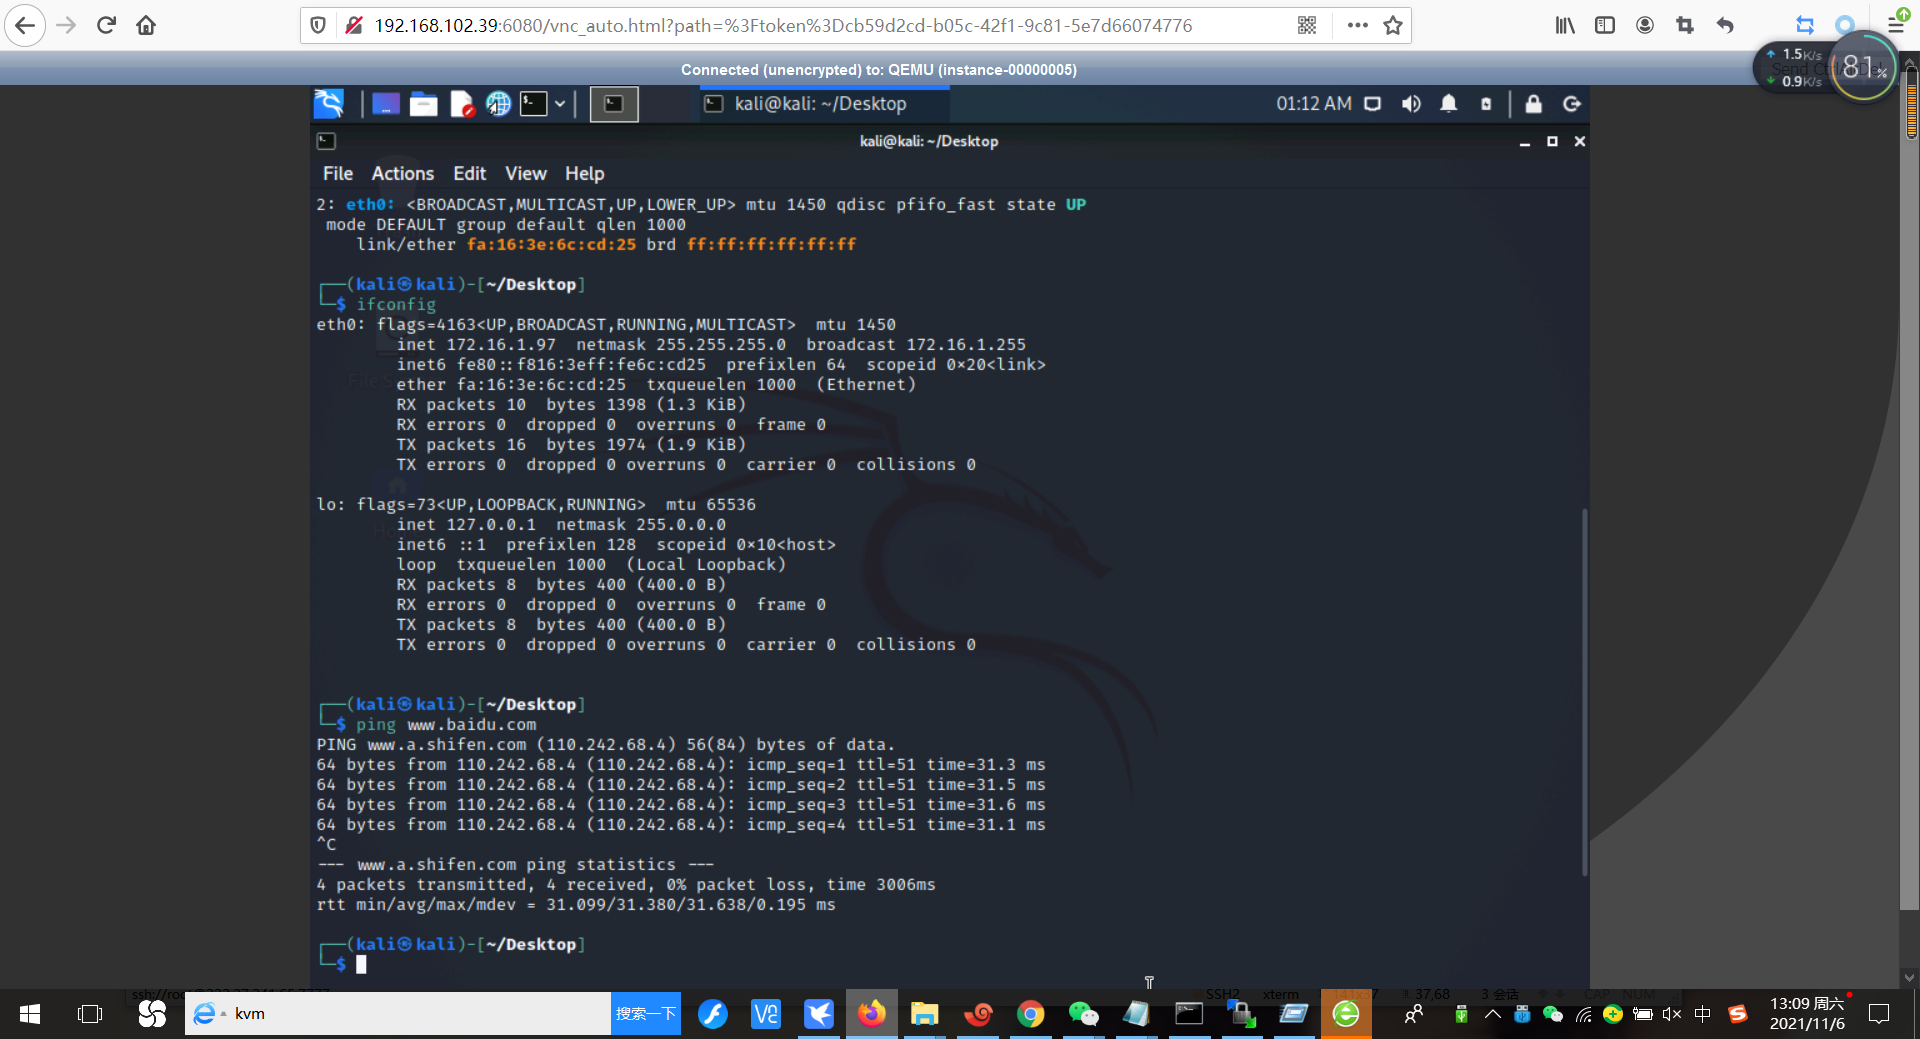This screenshot has height=1039, width=1920.
Task: Open the browser hamburger menu
Action: click(1896, 25)
